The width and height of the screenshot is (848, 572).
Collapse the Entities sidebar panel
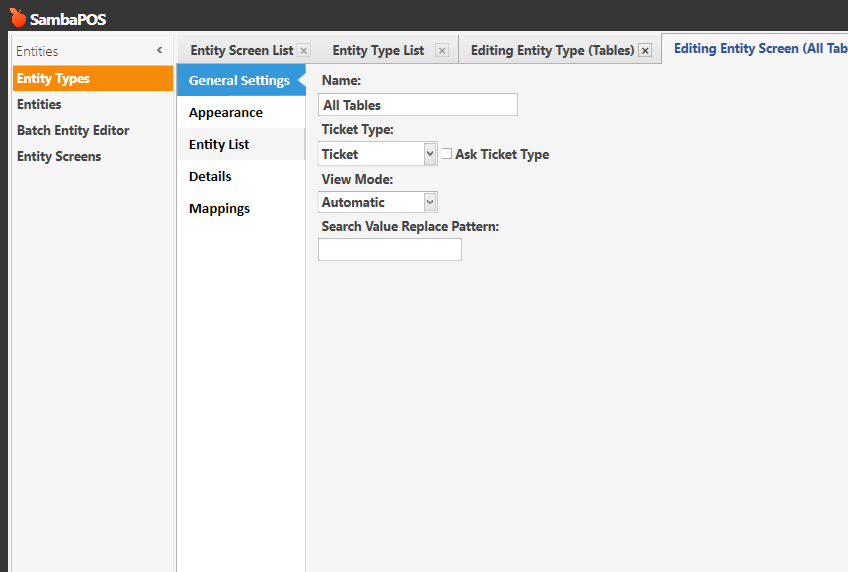[160, 51]
